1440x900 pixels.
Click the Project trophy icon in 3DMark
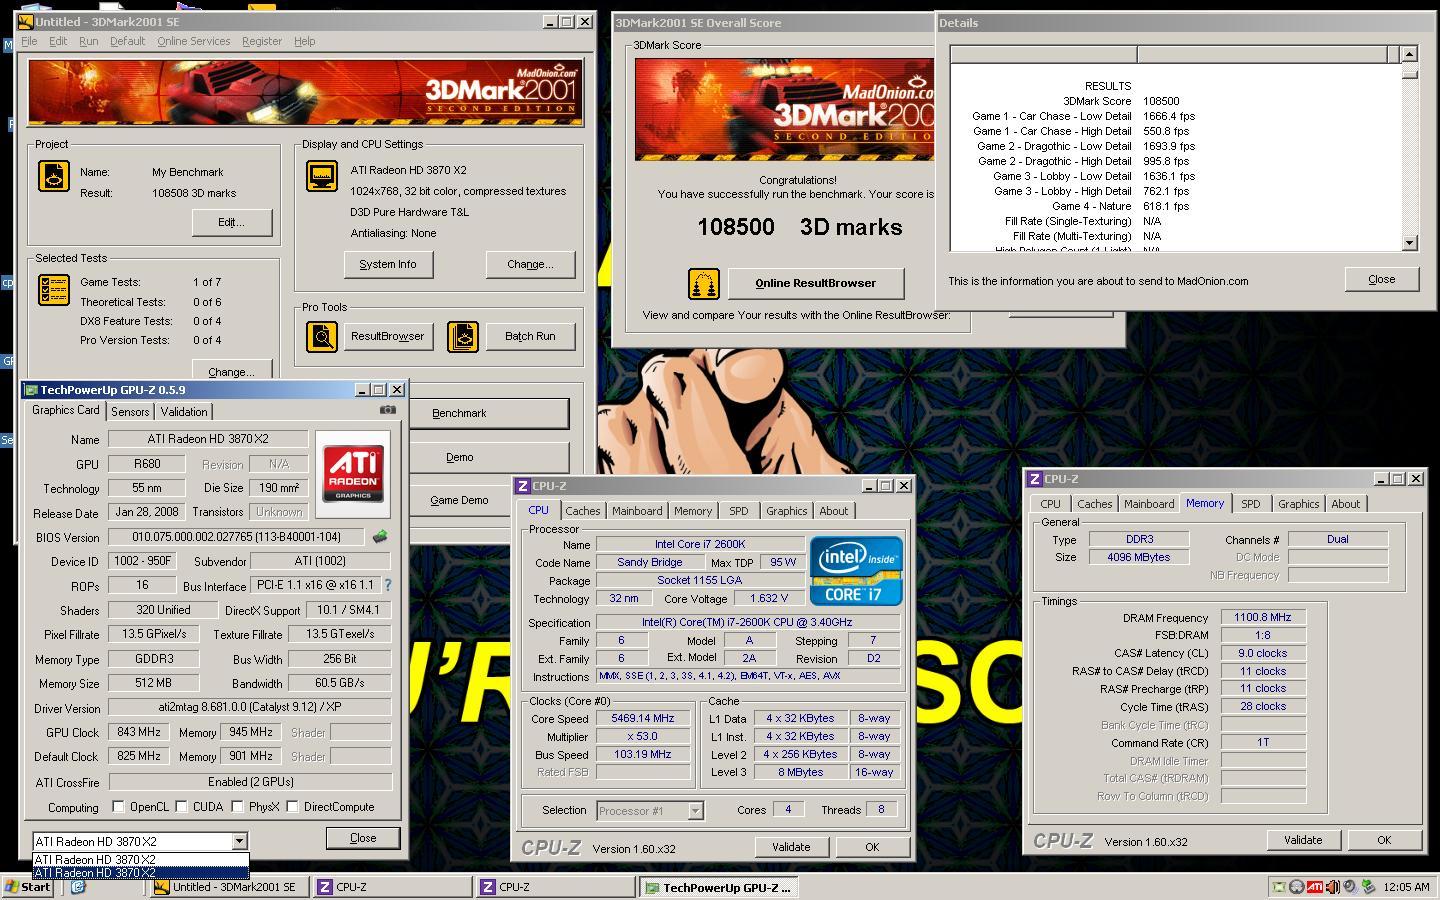coord(54,176)
